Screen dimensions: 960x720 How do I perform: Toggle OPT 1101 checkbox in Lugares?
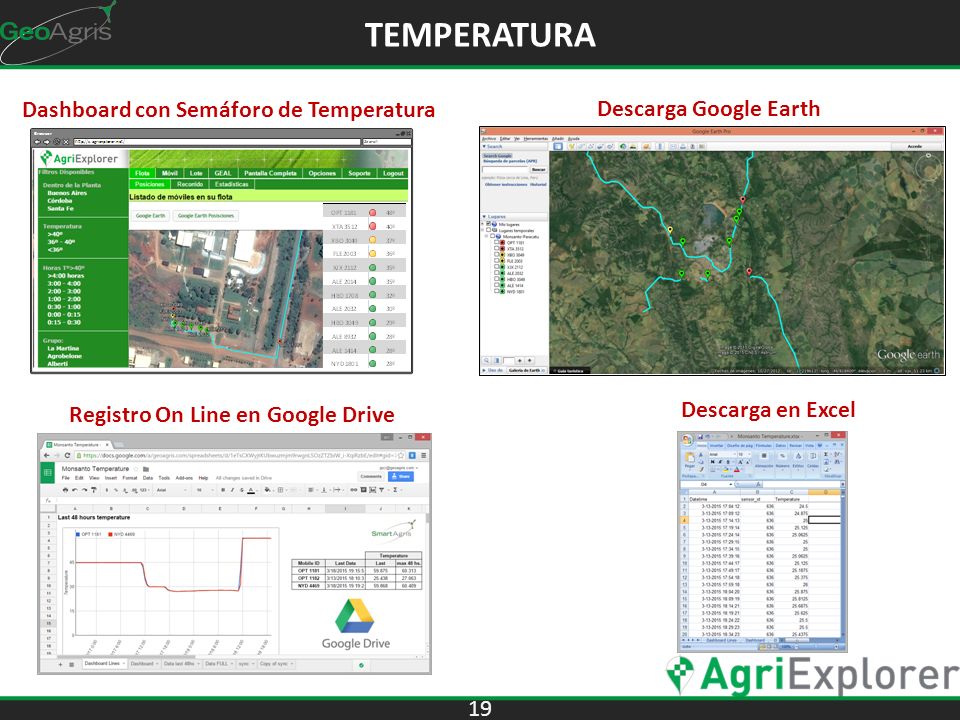pos(497,242)
